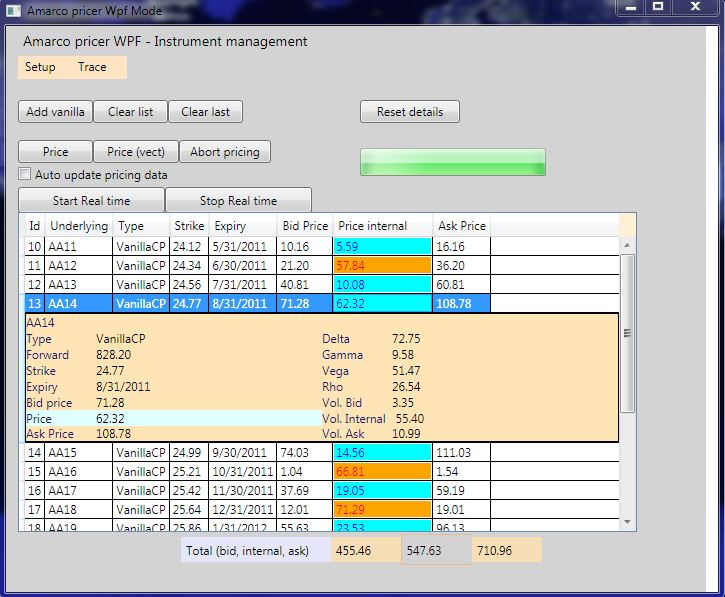
Task: Stop Real time updates
Action: (238, 201)
